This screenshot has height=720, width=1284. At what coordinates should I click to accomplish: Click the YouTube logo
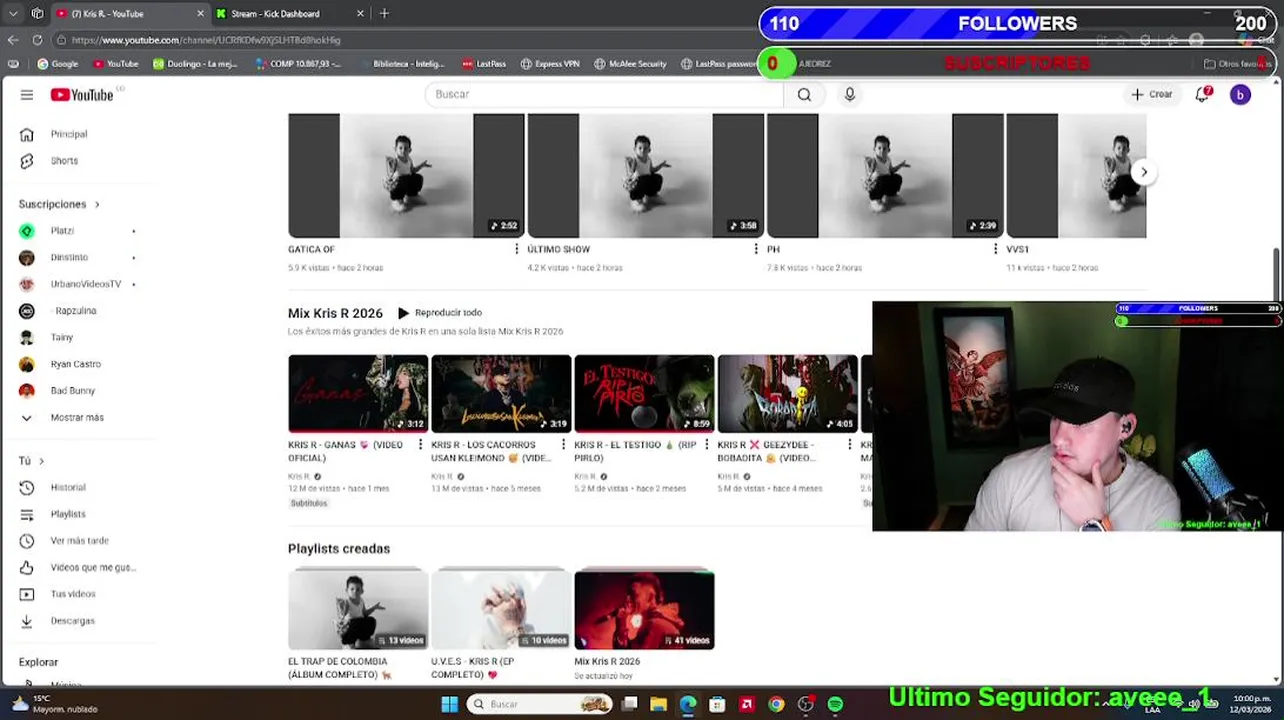82,95
